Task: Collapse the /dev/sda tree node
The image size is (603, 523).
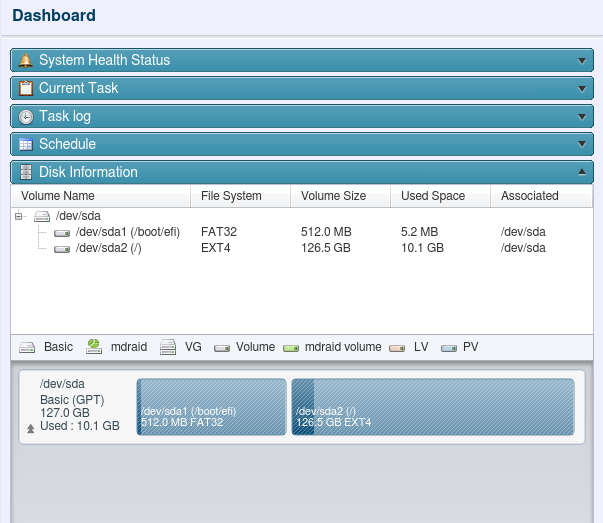Action: (x=20, y=216)
